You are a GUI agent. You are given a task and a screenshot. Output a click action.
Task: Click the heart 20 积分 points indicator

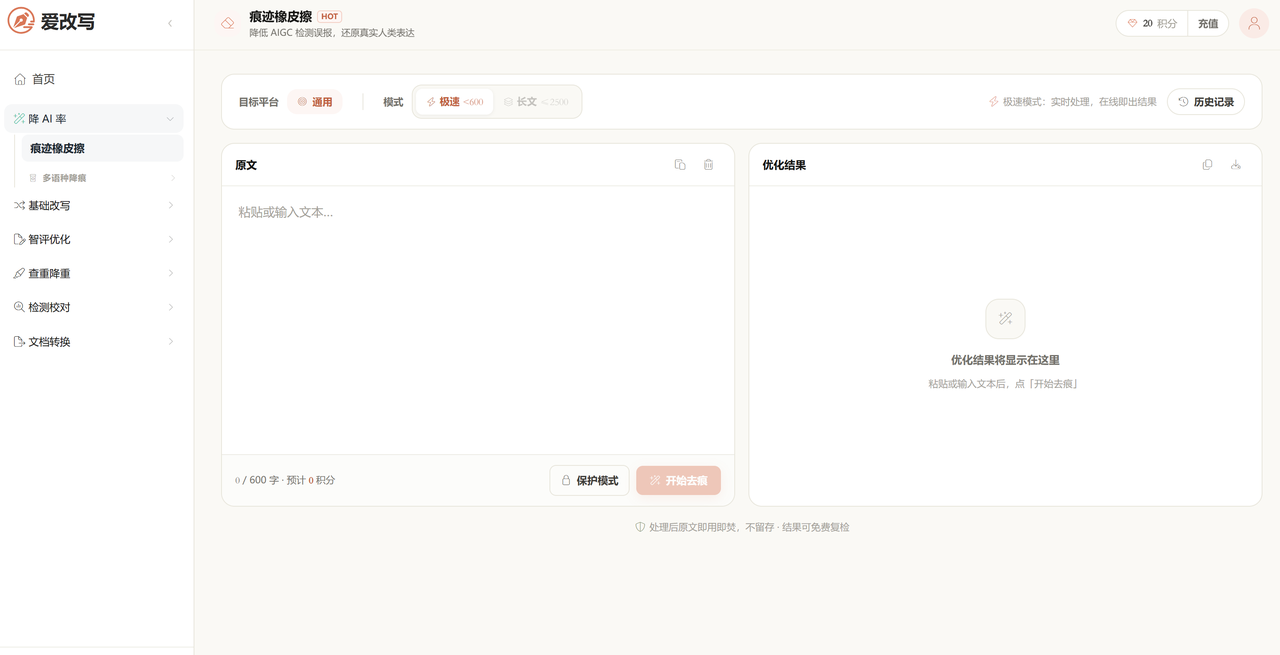pyautogui.click(x=1152, y=23)
